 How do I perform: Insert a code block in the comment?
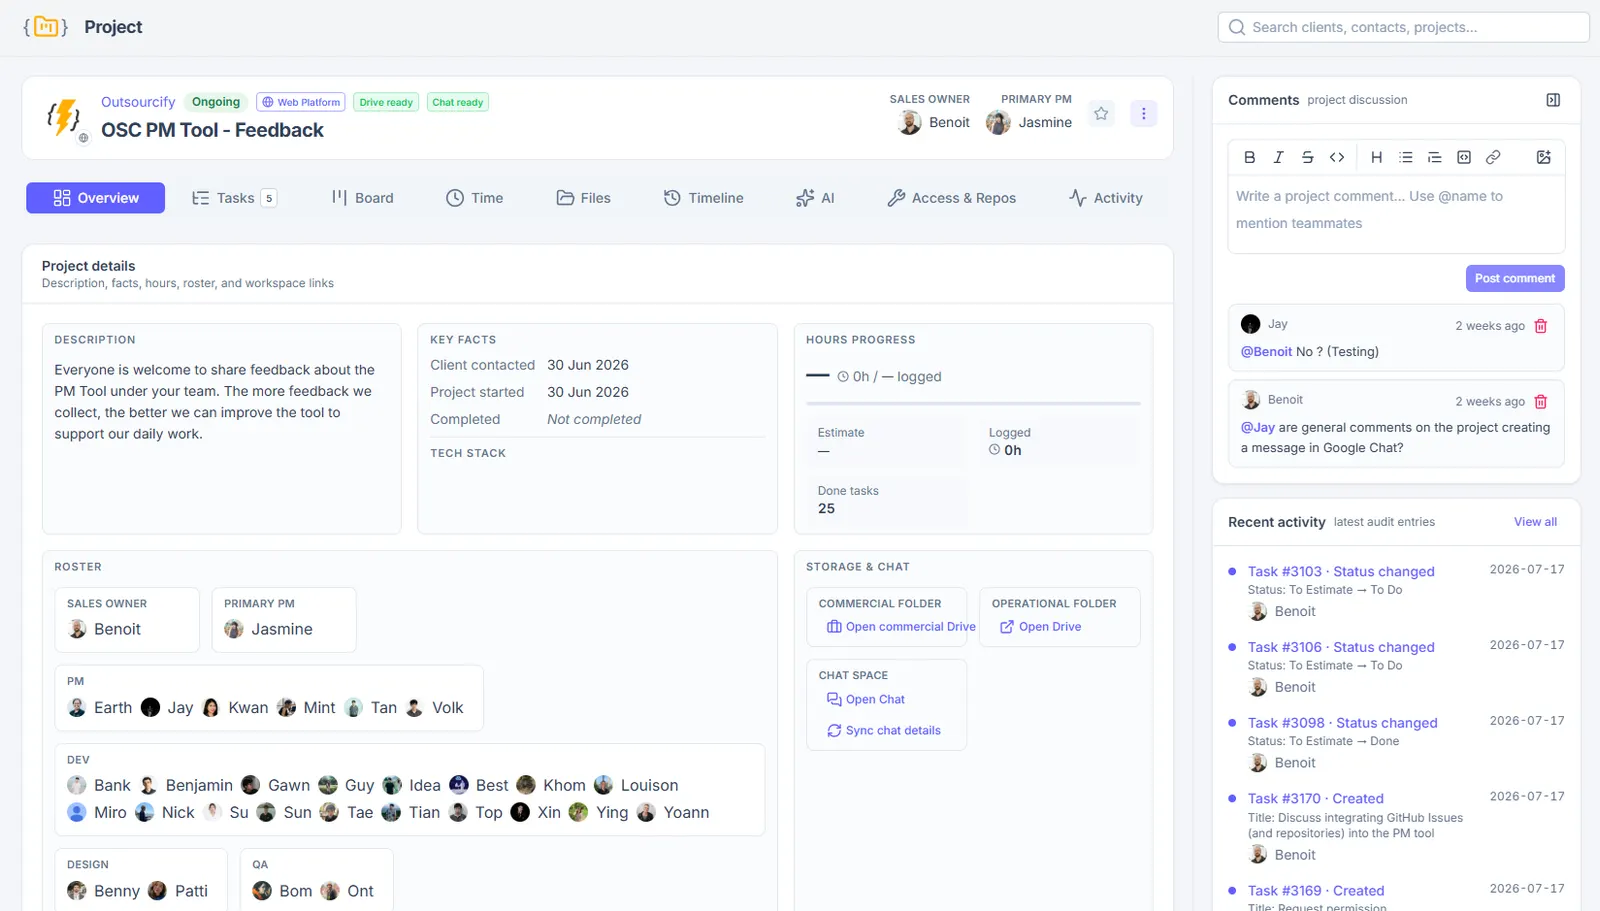coord(1464,157)
